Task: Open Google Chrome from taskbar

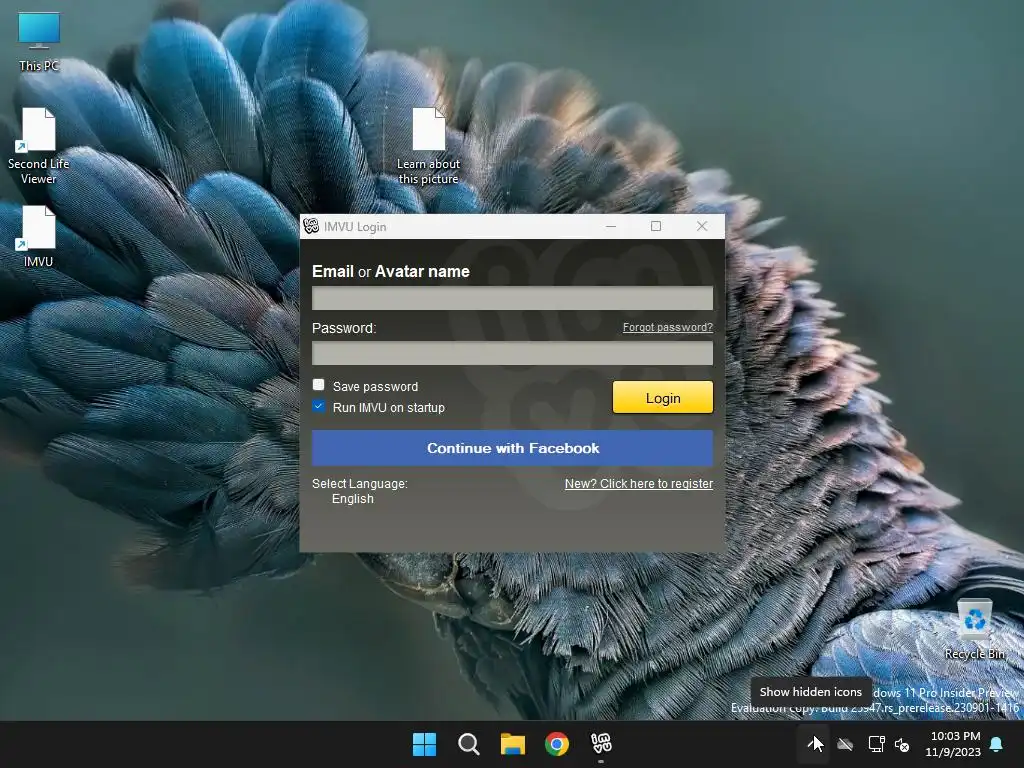Action: tap(556, 744)
